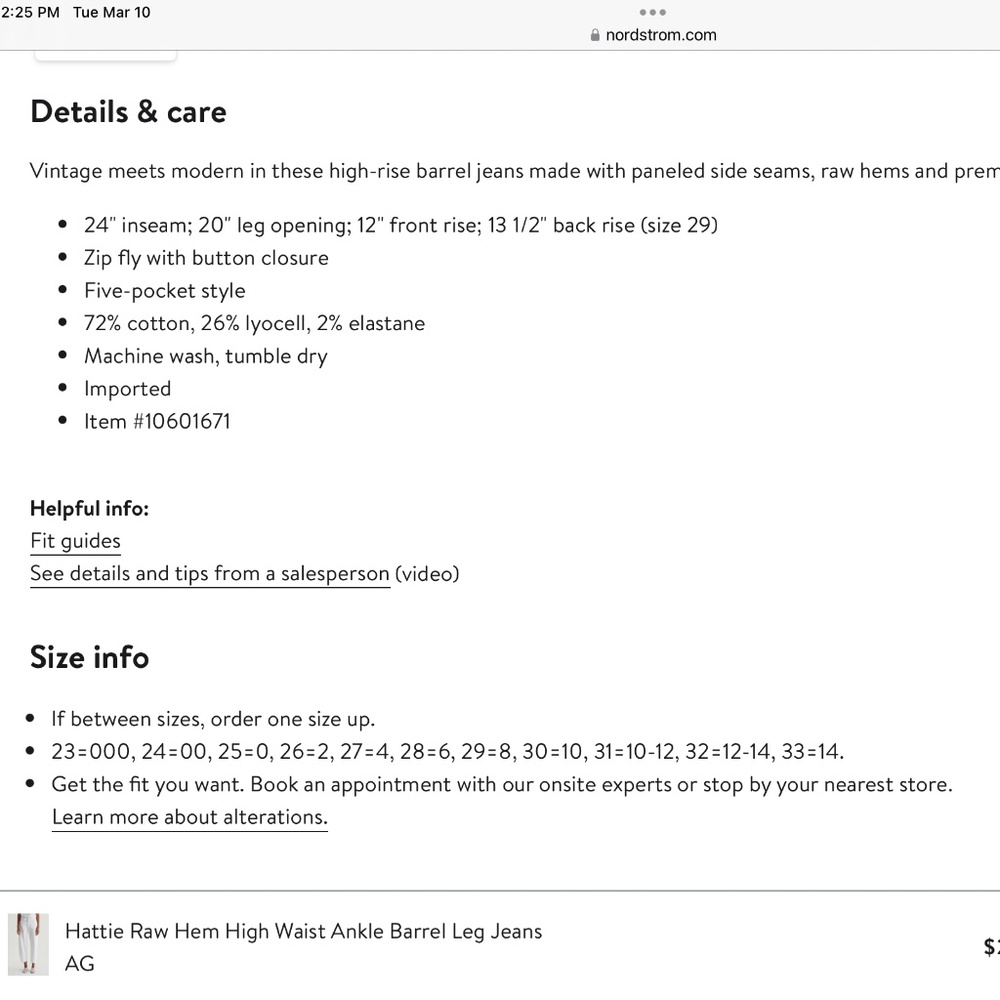
Task: Click the size conversion chart line
Action: 448,752
